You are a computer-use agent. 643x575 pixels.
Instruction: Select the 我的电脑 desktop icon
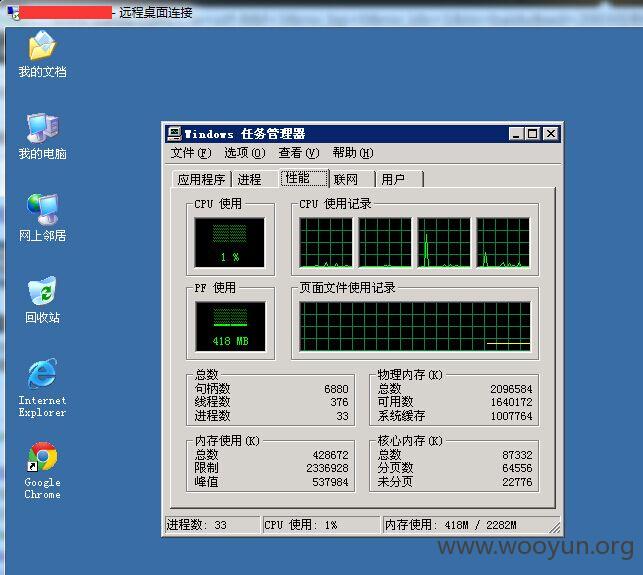click(x=42, y=137)
